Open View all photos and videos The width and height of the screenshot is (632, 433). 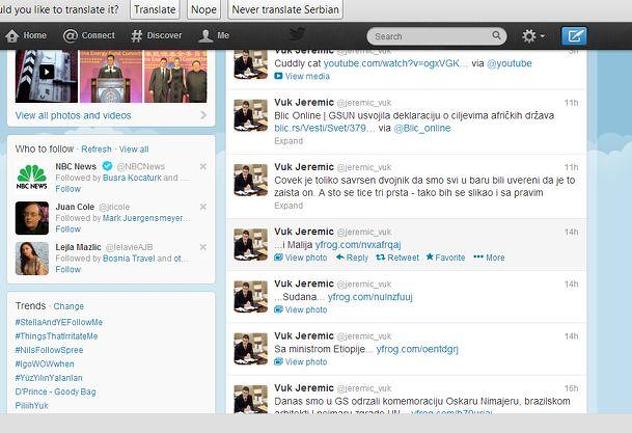(73, 115)
